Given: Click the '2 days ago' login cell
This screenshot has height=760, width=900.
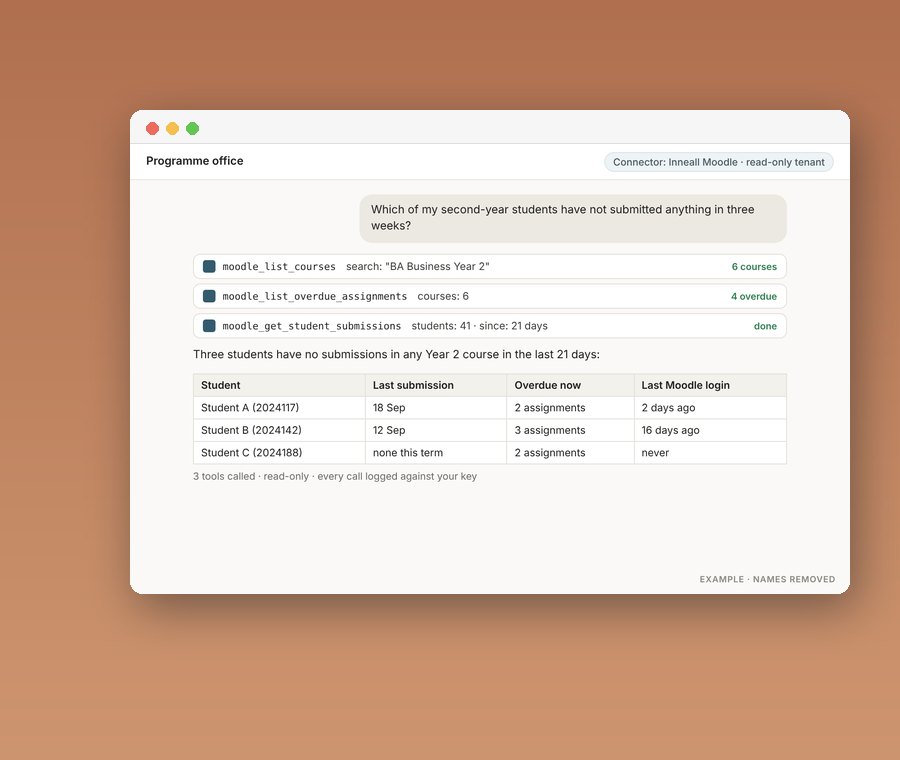Looking at the screenshot, I should tap(710, 408).
